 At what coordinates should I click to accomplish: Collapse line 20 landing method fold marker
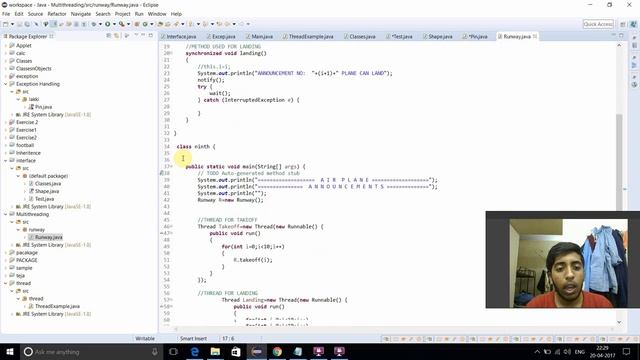171,53
